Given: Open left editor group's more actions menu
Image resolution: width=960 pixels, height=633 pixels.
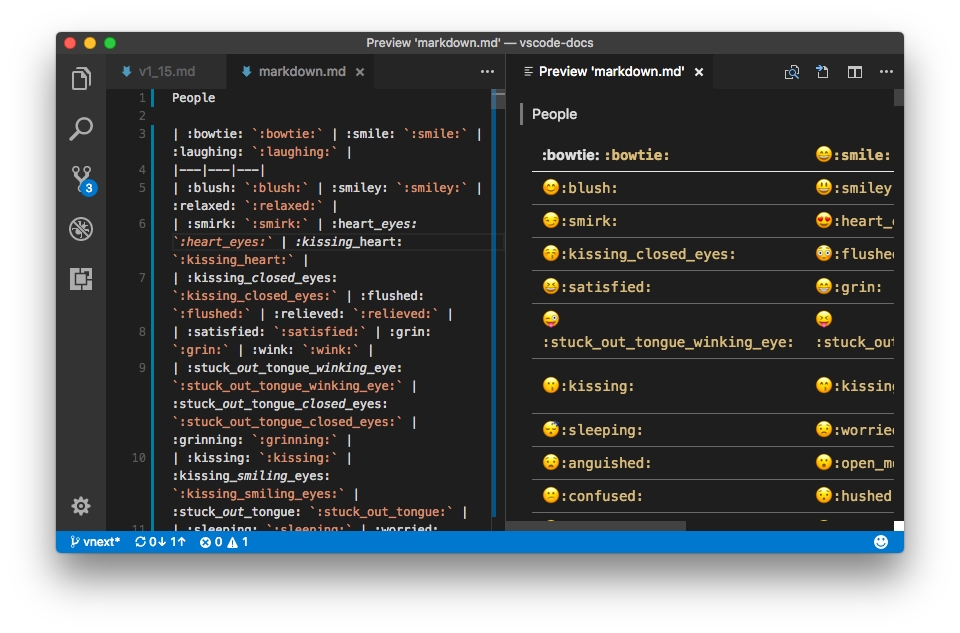Looking at the screenshot, I should pos(487,72).
